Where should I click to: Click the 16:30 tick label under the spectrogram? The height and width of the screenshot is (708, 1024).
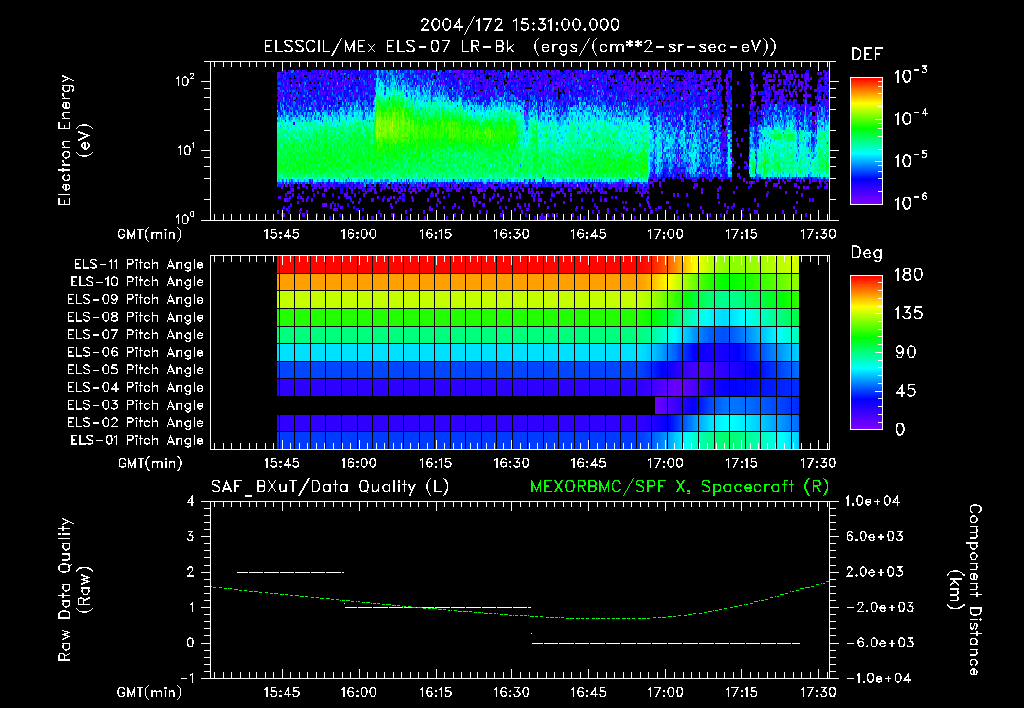point(511,234)
